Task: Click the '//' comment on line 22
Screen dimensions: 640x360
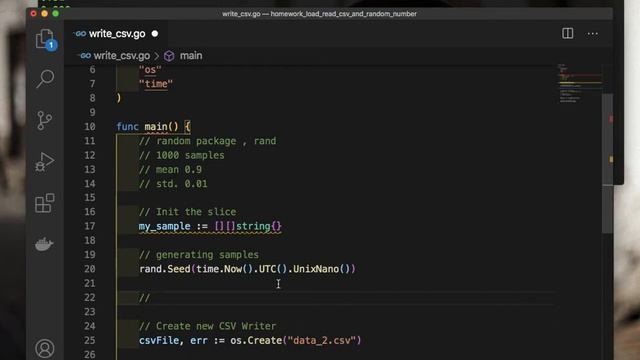Action: [144, 298]
